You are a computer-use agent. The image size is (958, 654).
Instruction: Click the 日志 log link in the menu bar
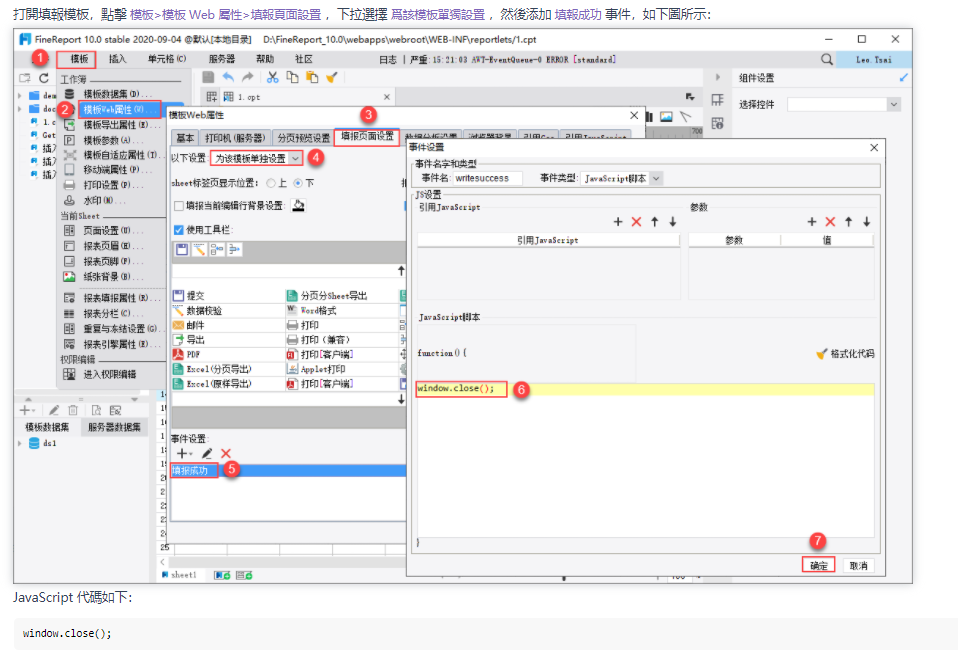tap(388, 59)
